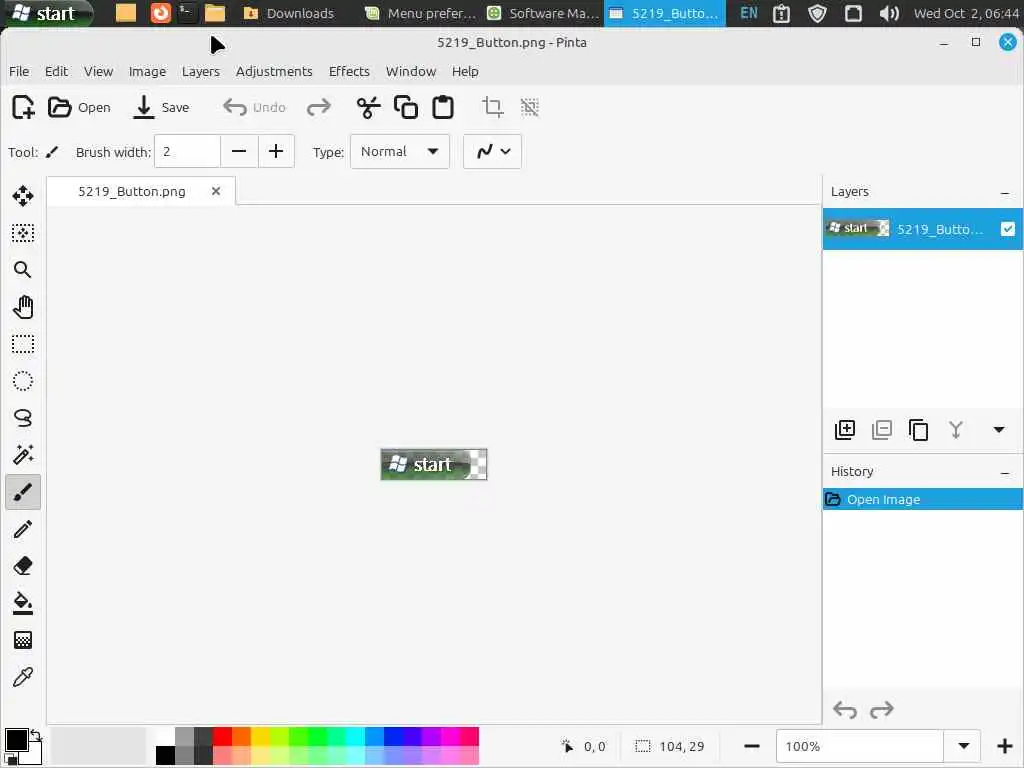
Task: Select the Ellipse Select tool
Action: [x=23, y=381]
